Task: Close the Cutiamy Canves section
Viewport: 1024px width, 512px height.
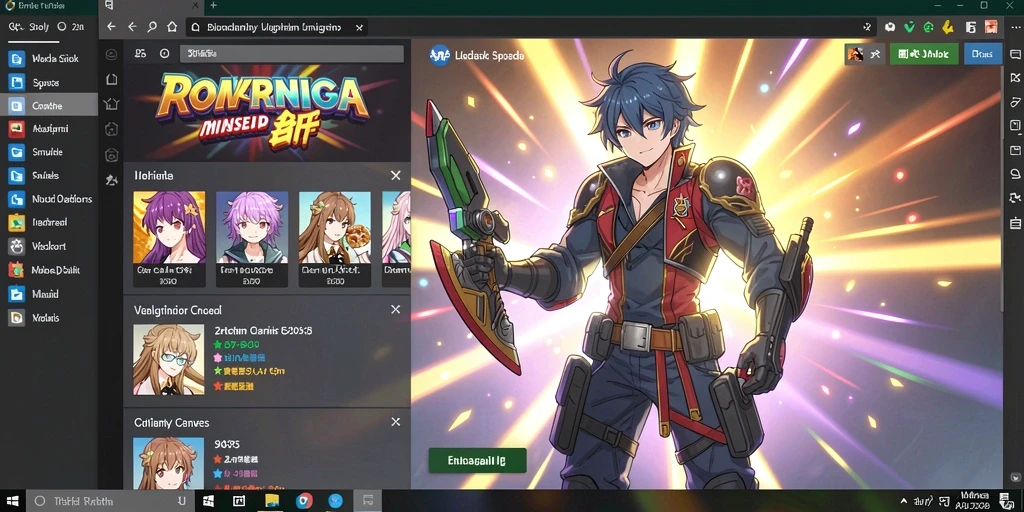Action: coord(395,422)
